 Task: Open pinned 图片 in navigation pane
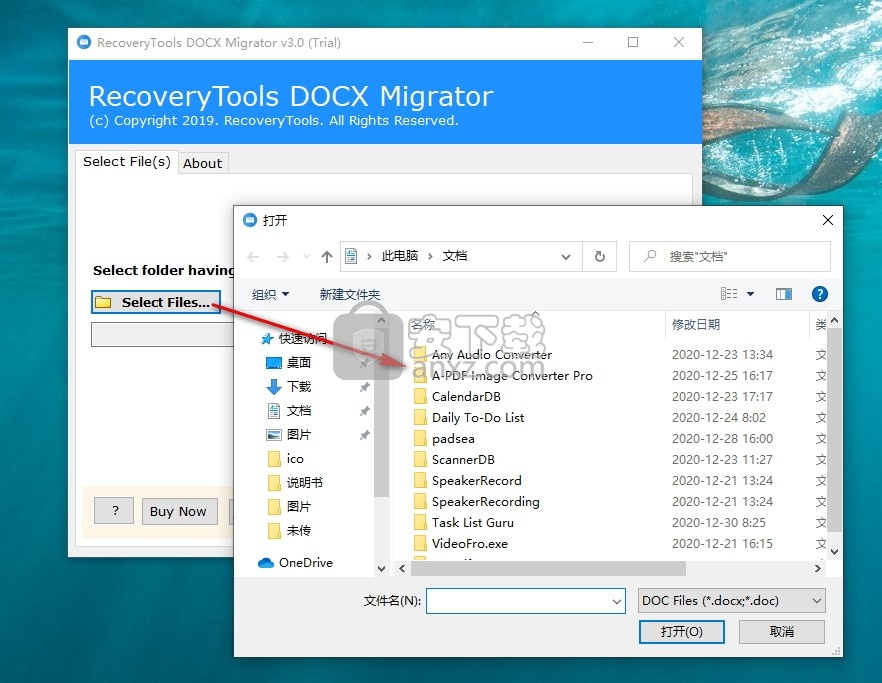tap(299, 434)
